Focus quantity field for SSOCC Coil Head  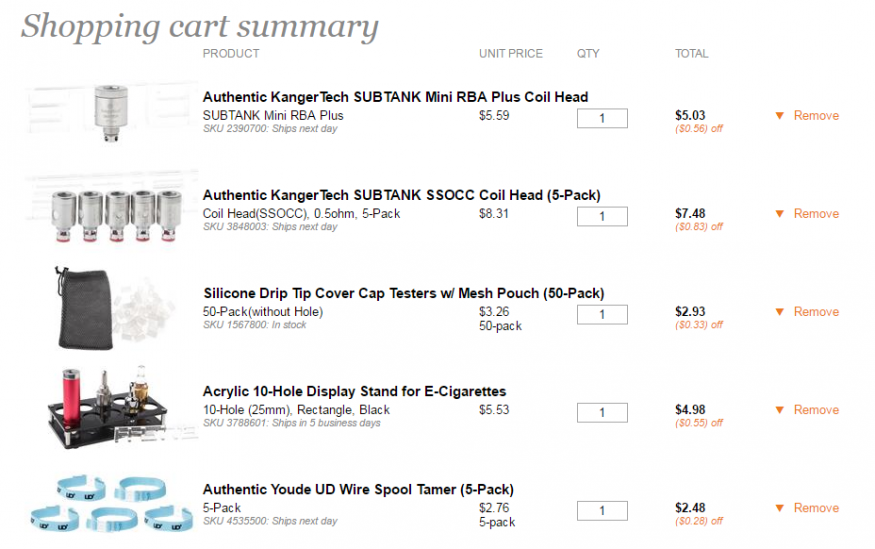(602, 216)
